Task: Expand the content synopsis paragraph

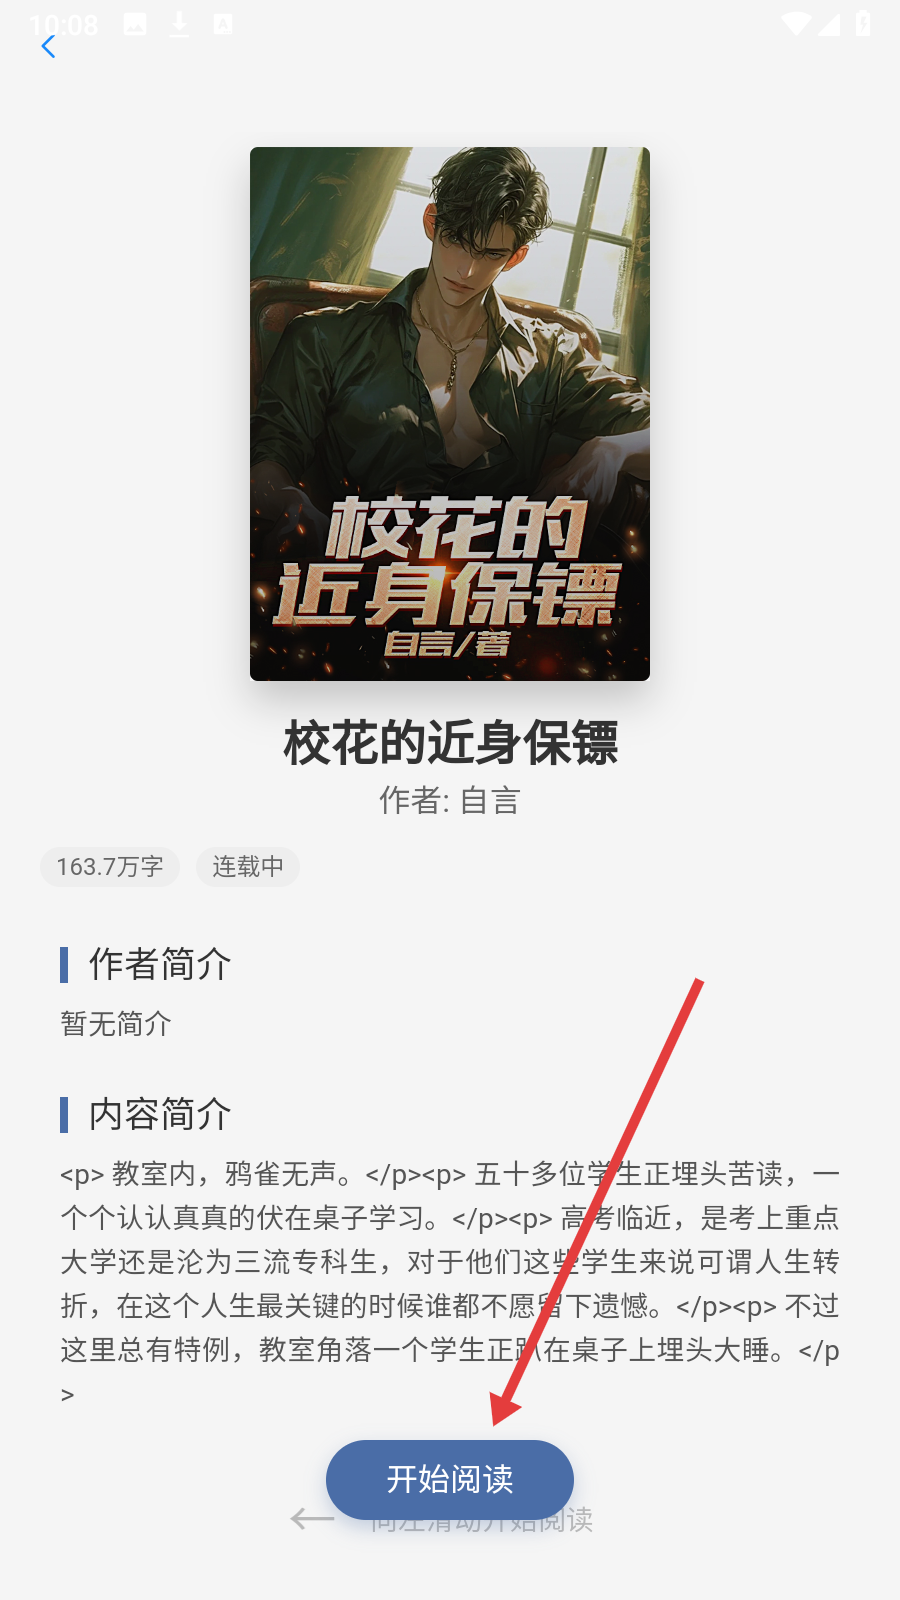Action: [450, 1283]
